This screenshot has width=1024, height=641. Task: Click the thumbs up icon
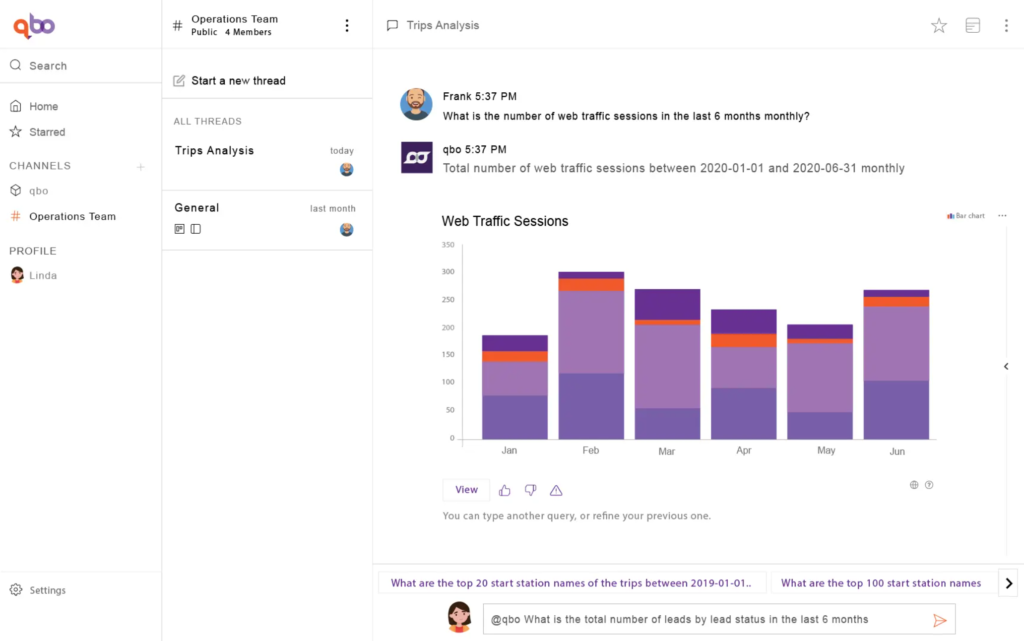pyautogui.click(x=505, y=490)
